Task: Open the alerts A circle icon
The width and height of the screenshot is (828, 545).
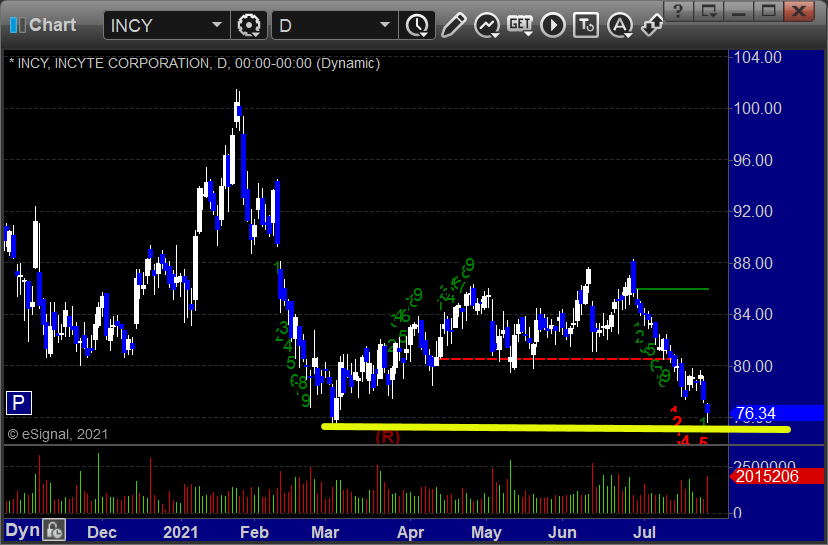Action: tap(620, 25)
